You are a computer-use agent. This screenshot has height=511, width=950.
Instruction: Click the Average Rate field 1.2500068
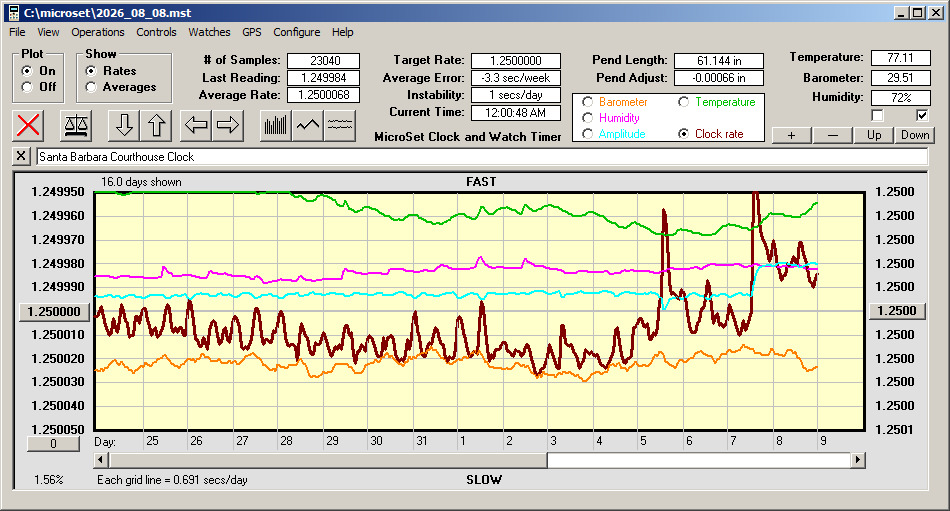coord(324,95)
